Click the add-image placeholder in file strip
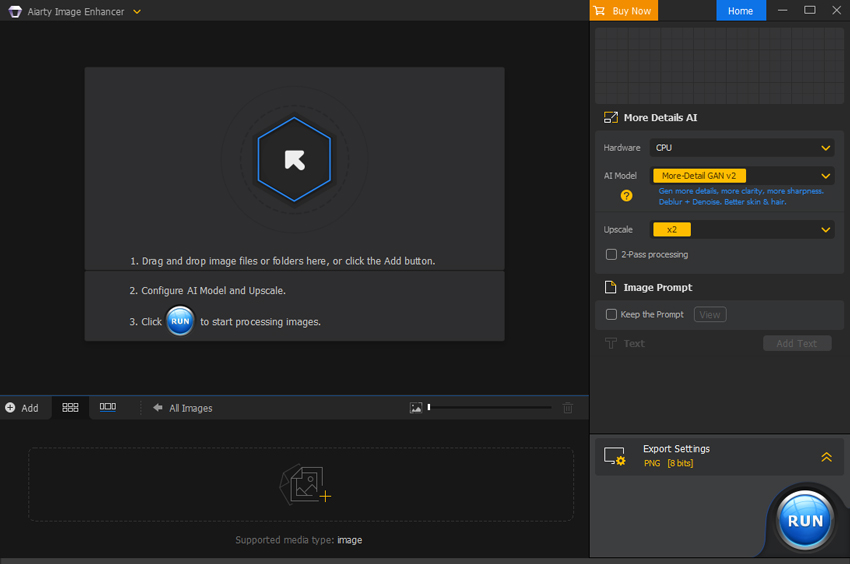The image size is (850, 564). point(305,485)
